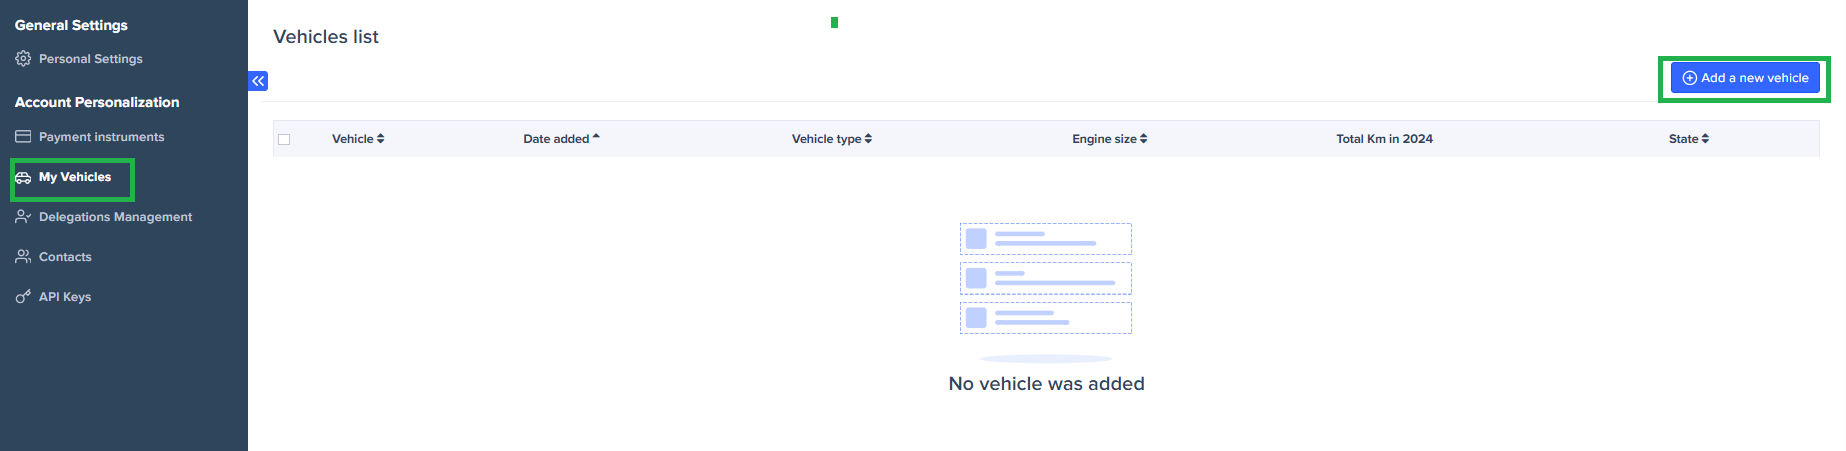Click the Payment instruments card icon
This screenshot has height=451, width=1846.
(23, 137)
